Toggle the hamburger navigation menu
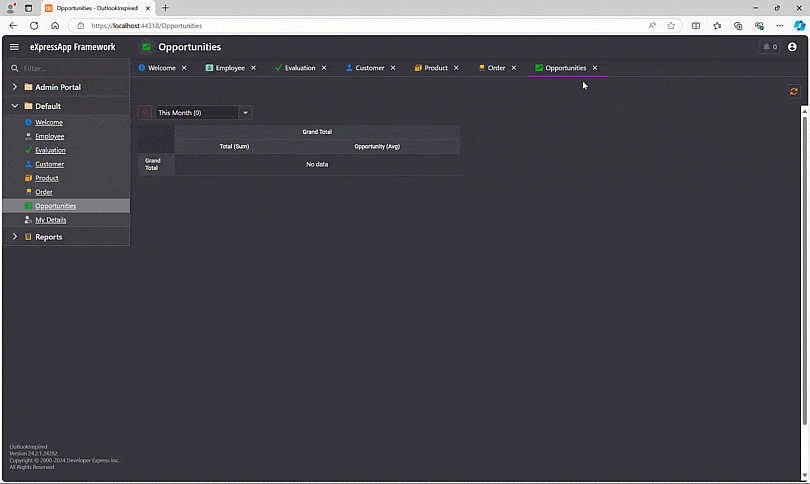 [x=14, y=47]
